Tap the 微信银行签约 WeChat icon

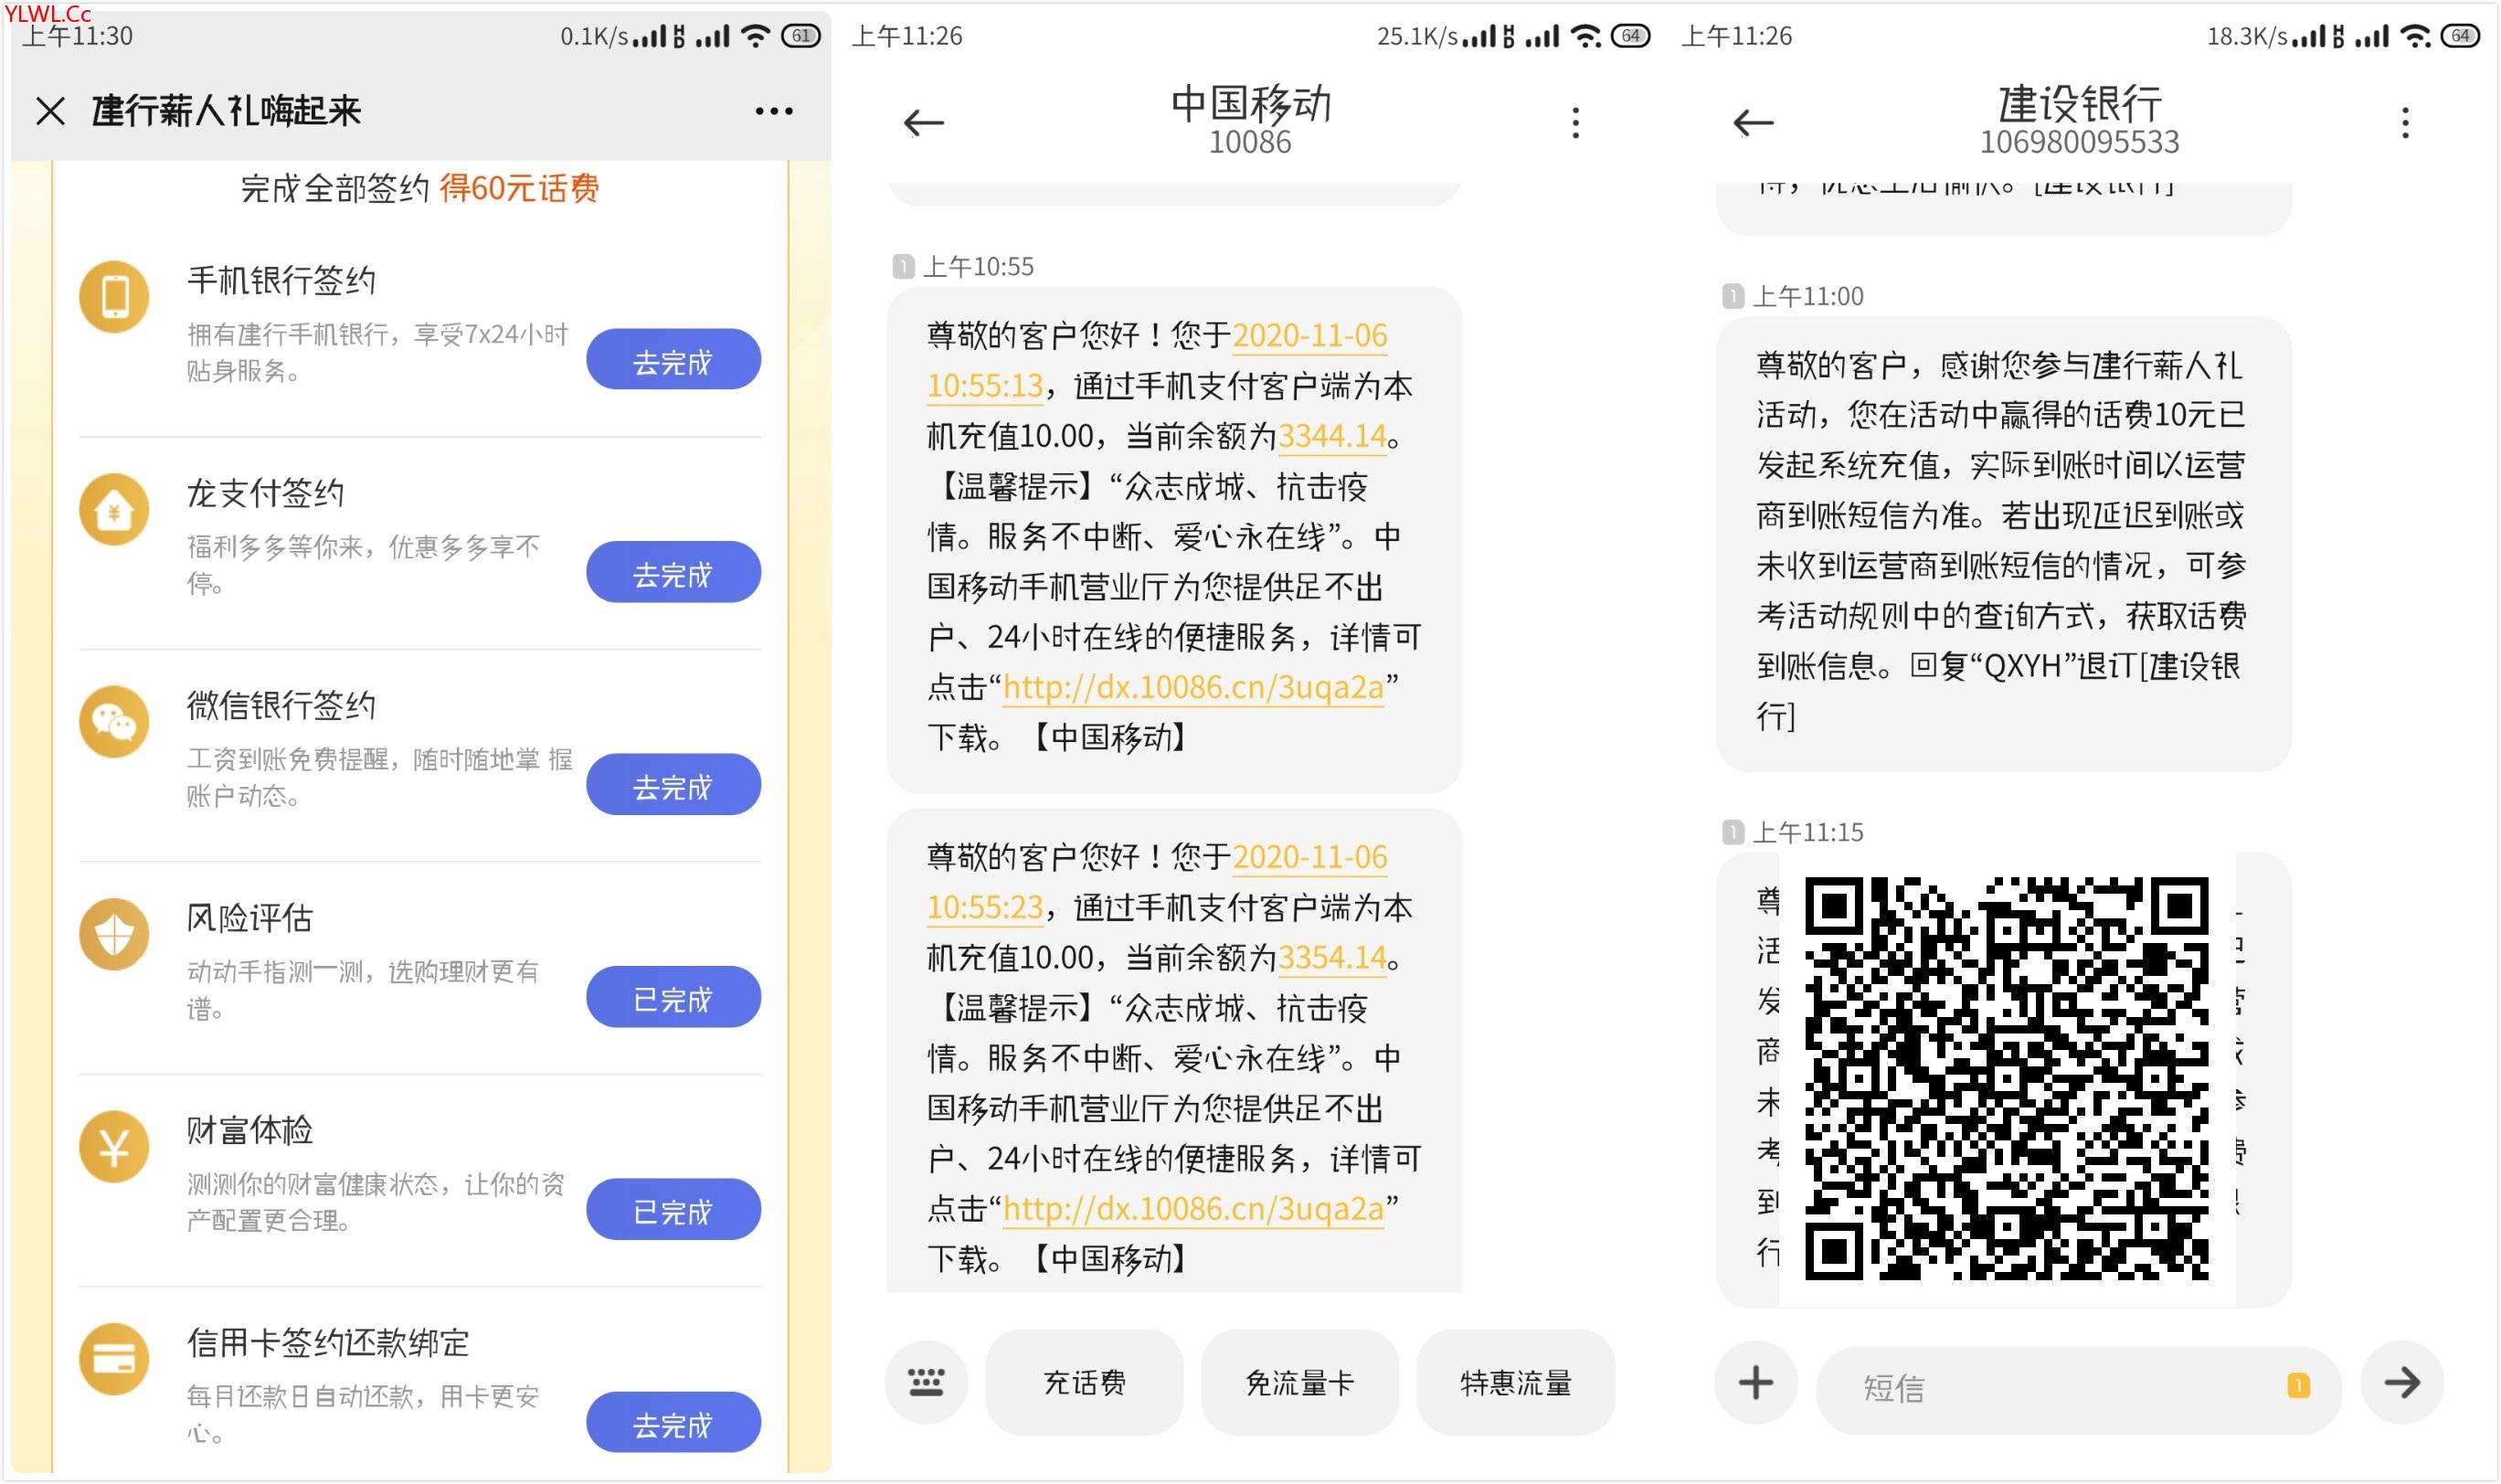tap(114, 722)
